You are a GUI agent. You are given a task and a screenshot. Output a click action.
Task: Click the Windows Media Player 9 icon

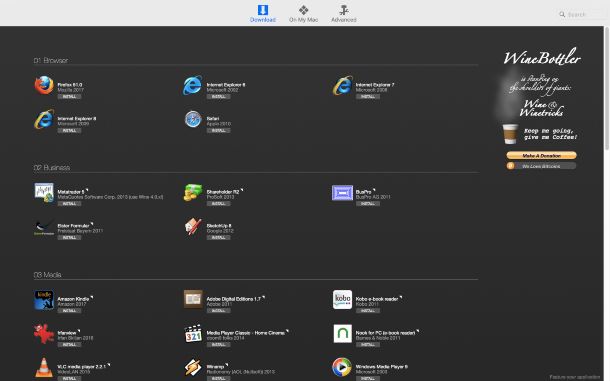(x=342, y=367)
